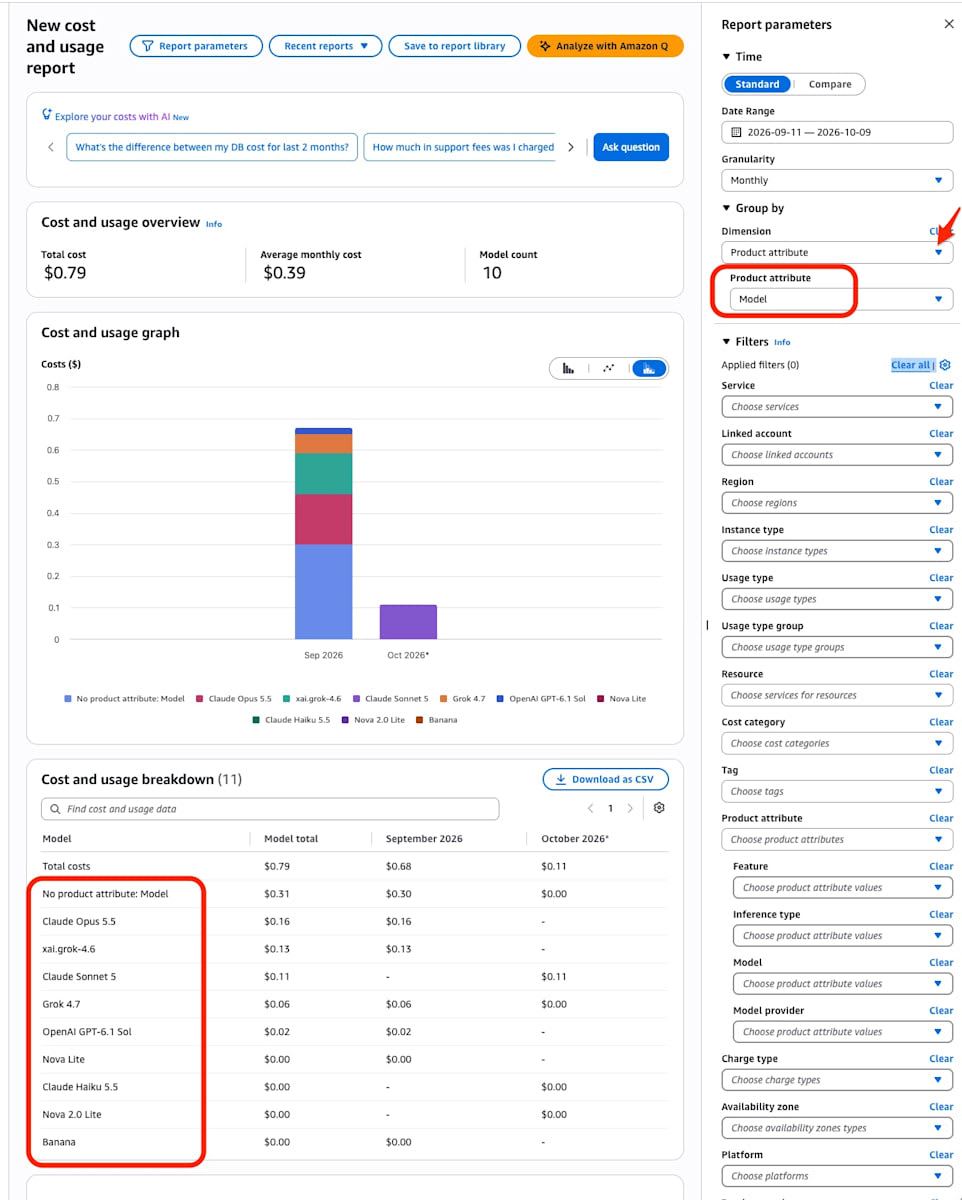Click the Report parameters button

pos(196,46)
